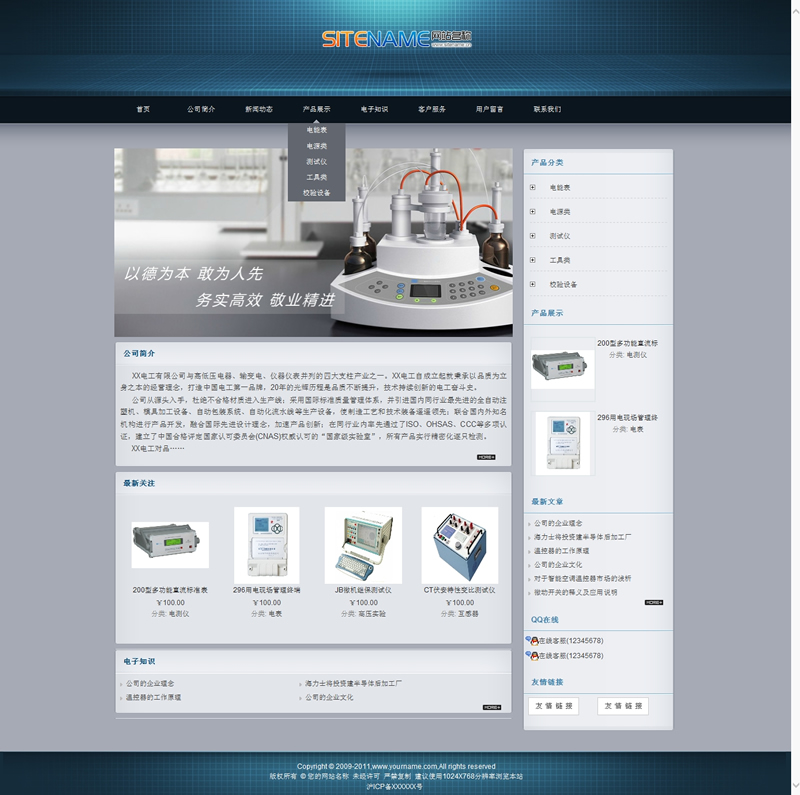Click the first 友情链接 button
This screenshot has width=800, height=795.
[553, 706]
